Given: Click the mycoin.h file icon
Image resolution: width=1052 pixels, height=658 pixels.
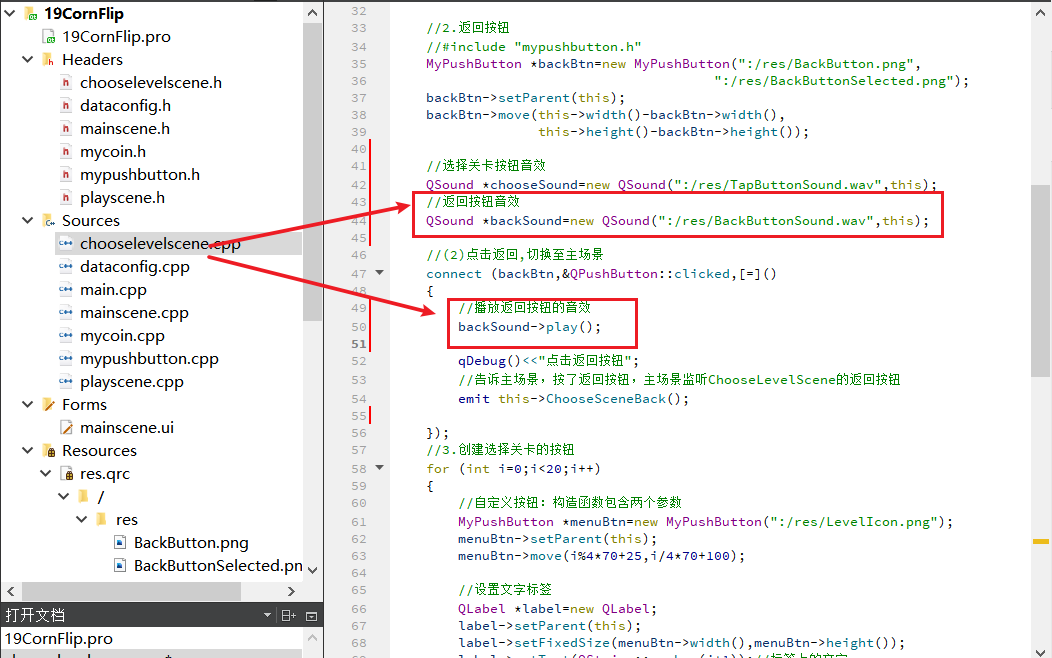Looking at the screenshot, I should click(x=66, y=152).
